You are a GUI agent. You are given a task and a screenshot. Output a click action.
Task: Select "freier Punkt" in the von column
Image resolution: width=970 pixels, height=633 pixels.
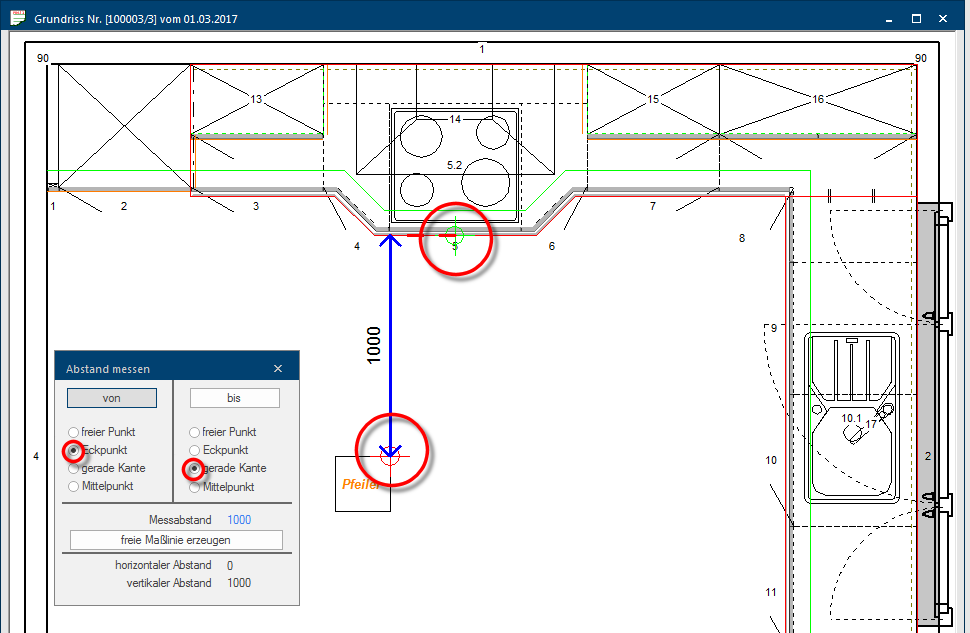click(x=73, y=432)
